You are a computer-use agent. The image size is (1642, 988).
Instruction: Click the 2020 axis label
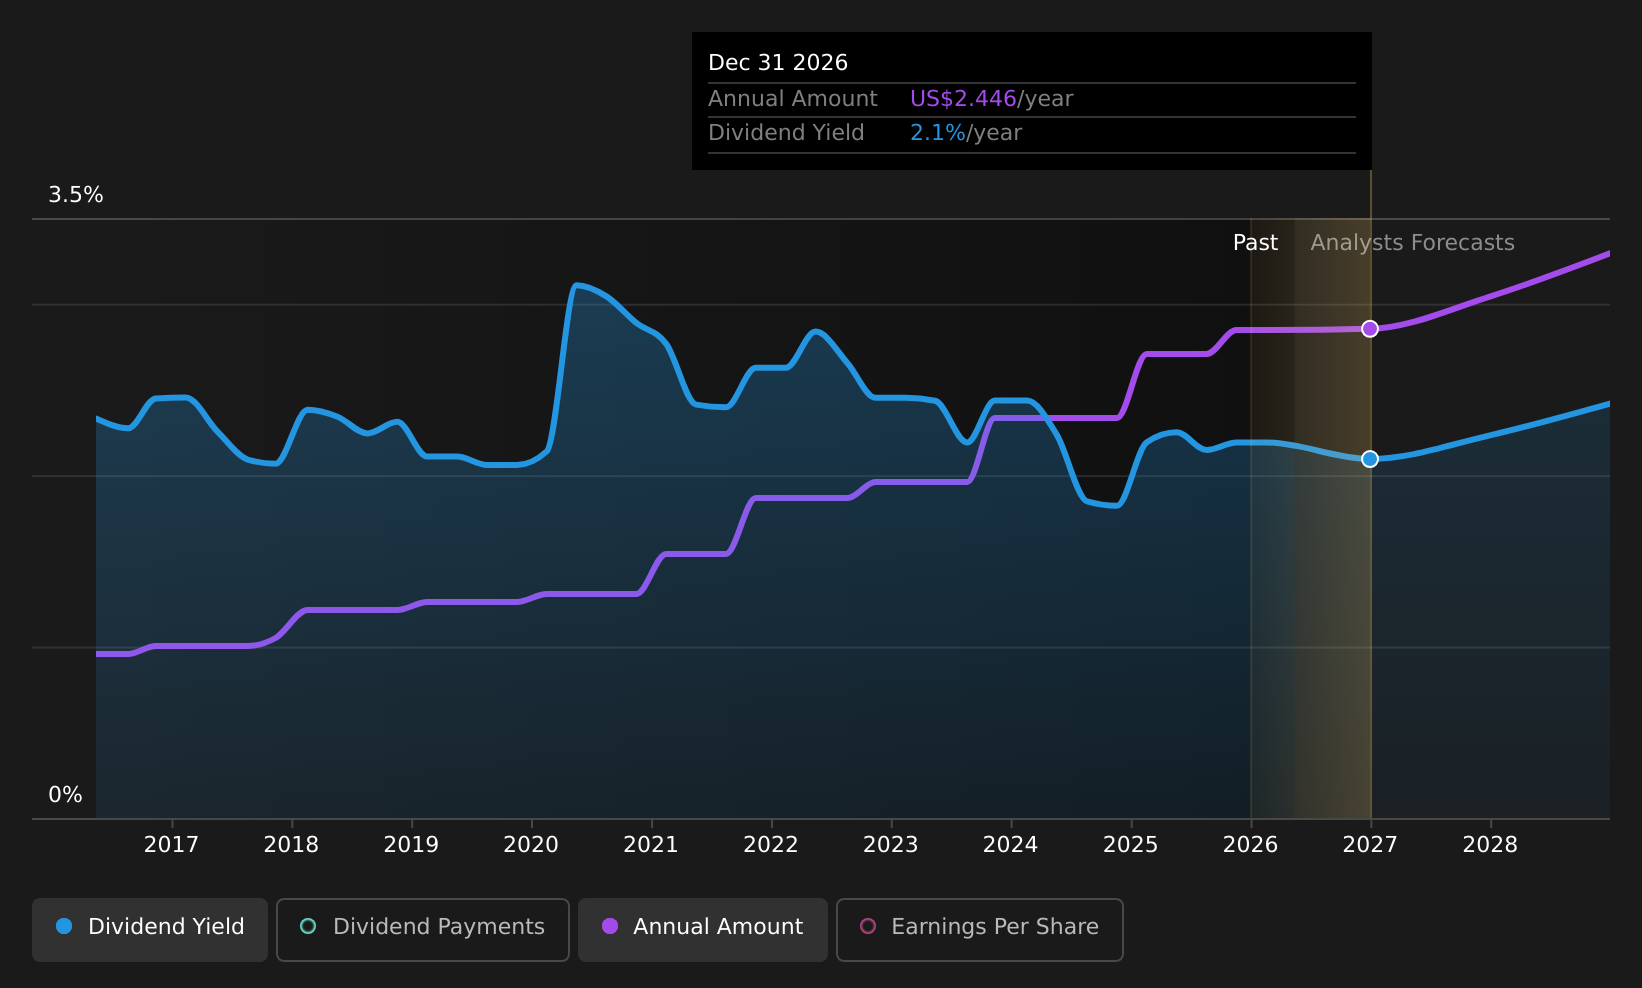tap(531, 845)
